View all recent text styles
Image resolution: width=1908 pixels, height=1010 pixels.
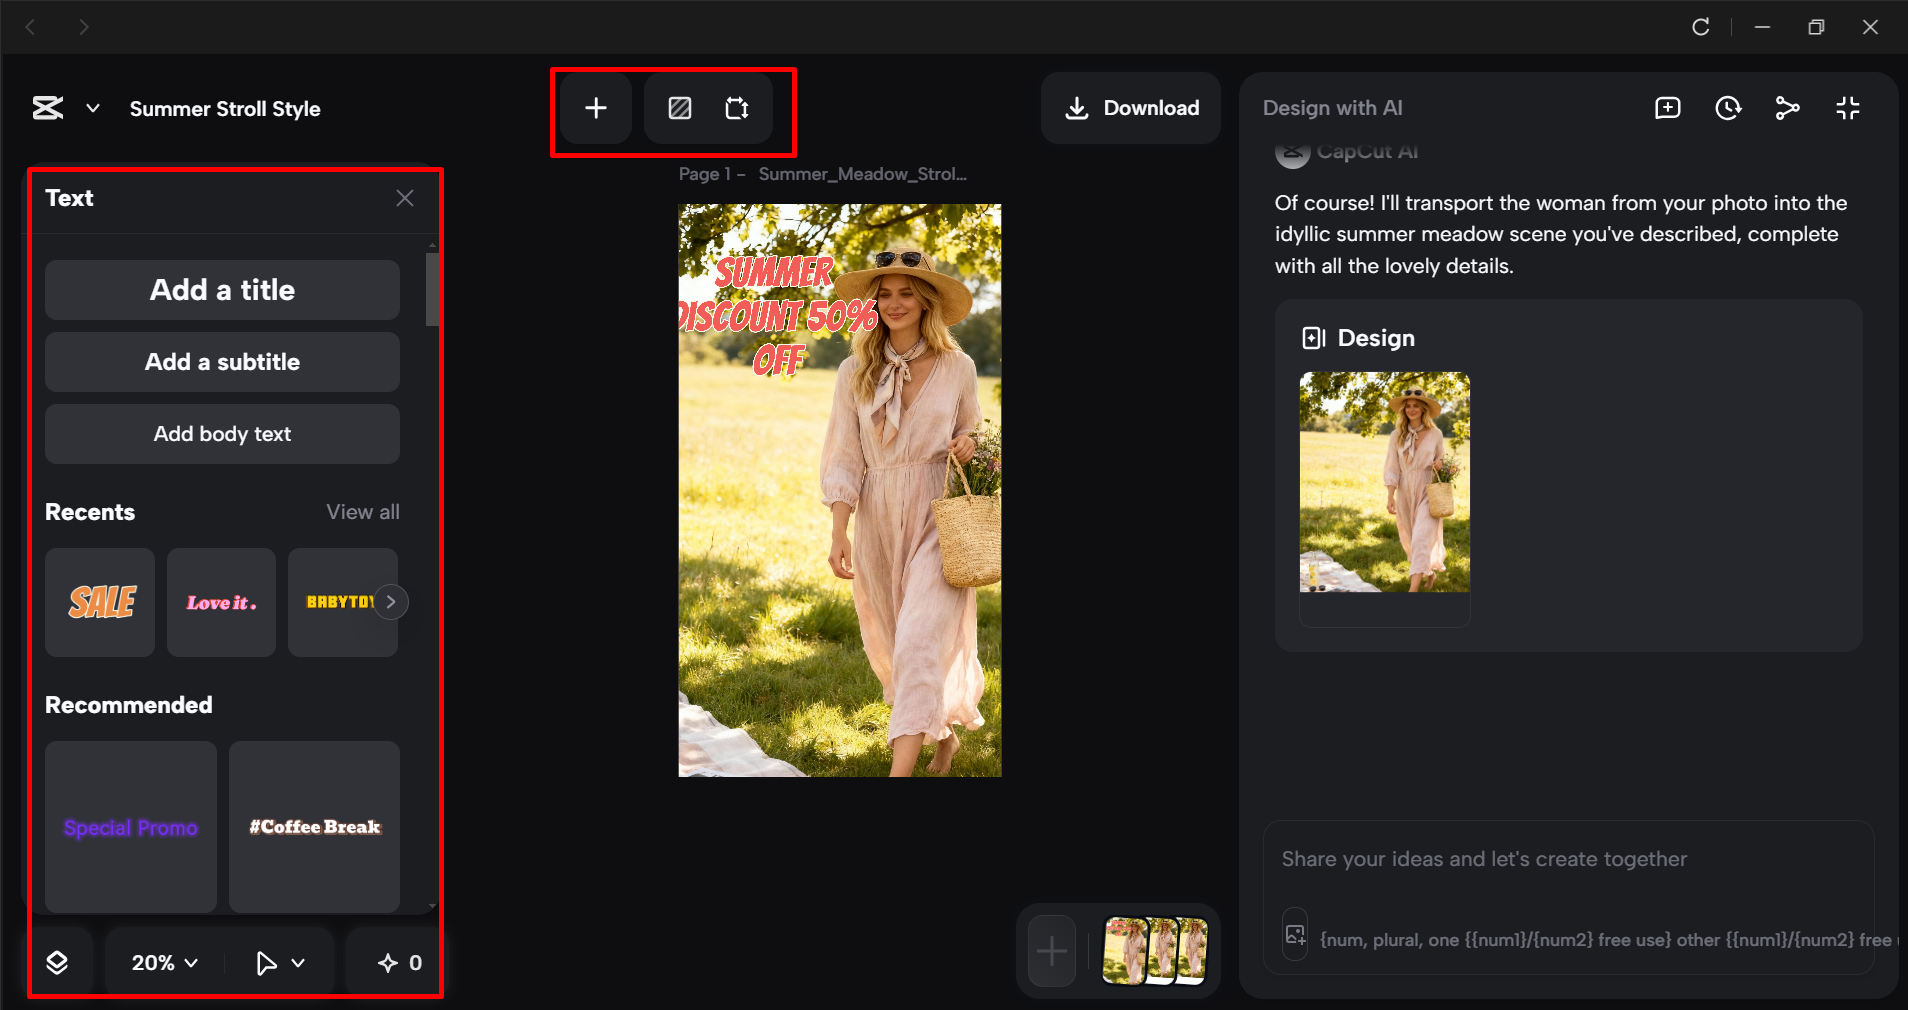click(x=362, y=512)
